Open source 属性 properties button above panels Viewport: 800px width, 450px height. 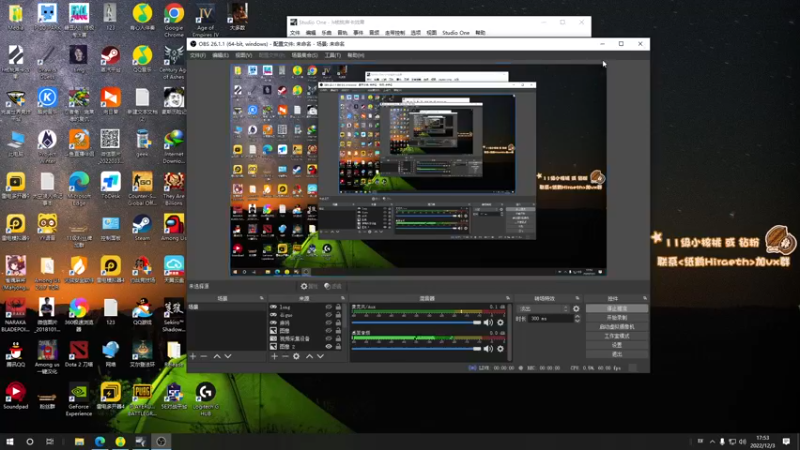click(309, 286)
